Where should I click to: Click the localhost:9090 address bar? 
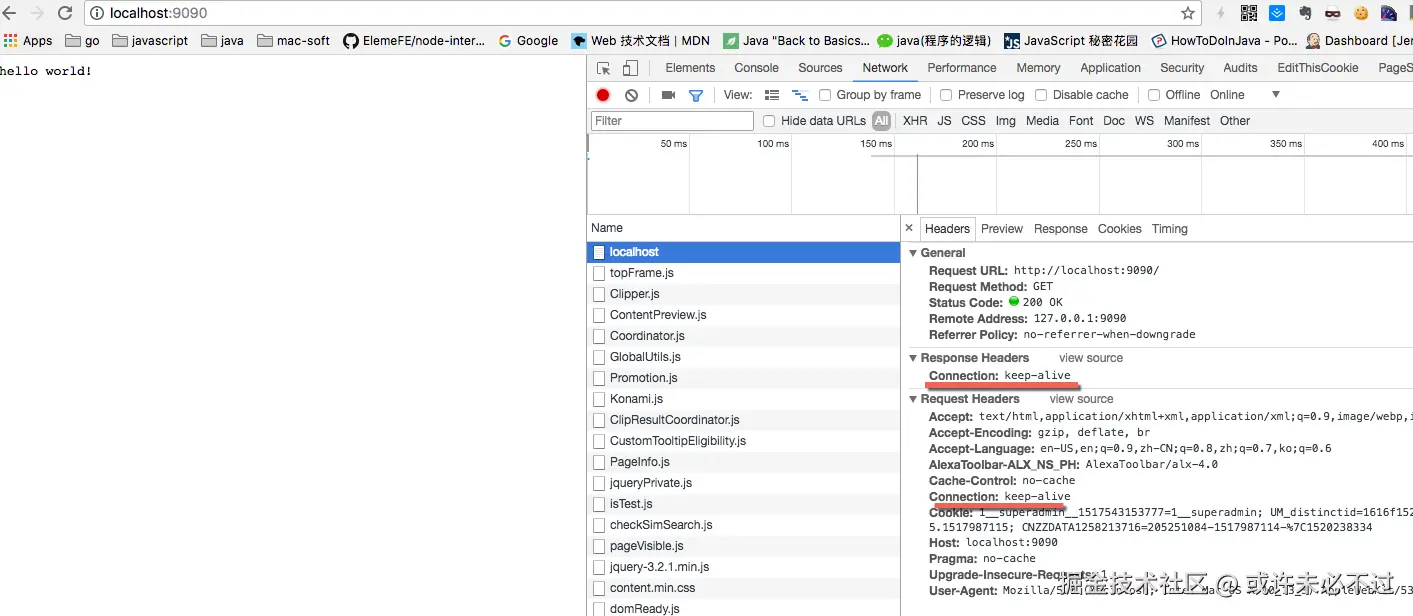click(x=640, y=14)
